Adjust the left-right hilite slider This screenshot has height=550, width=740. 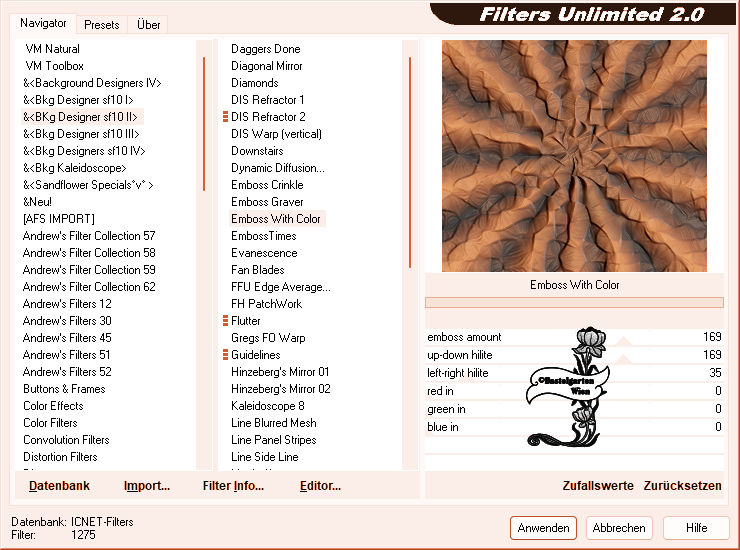(574, 373)
